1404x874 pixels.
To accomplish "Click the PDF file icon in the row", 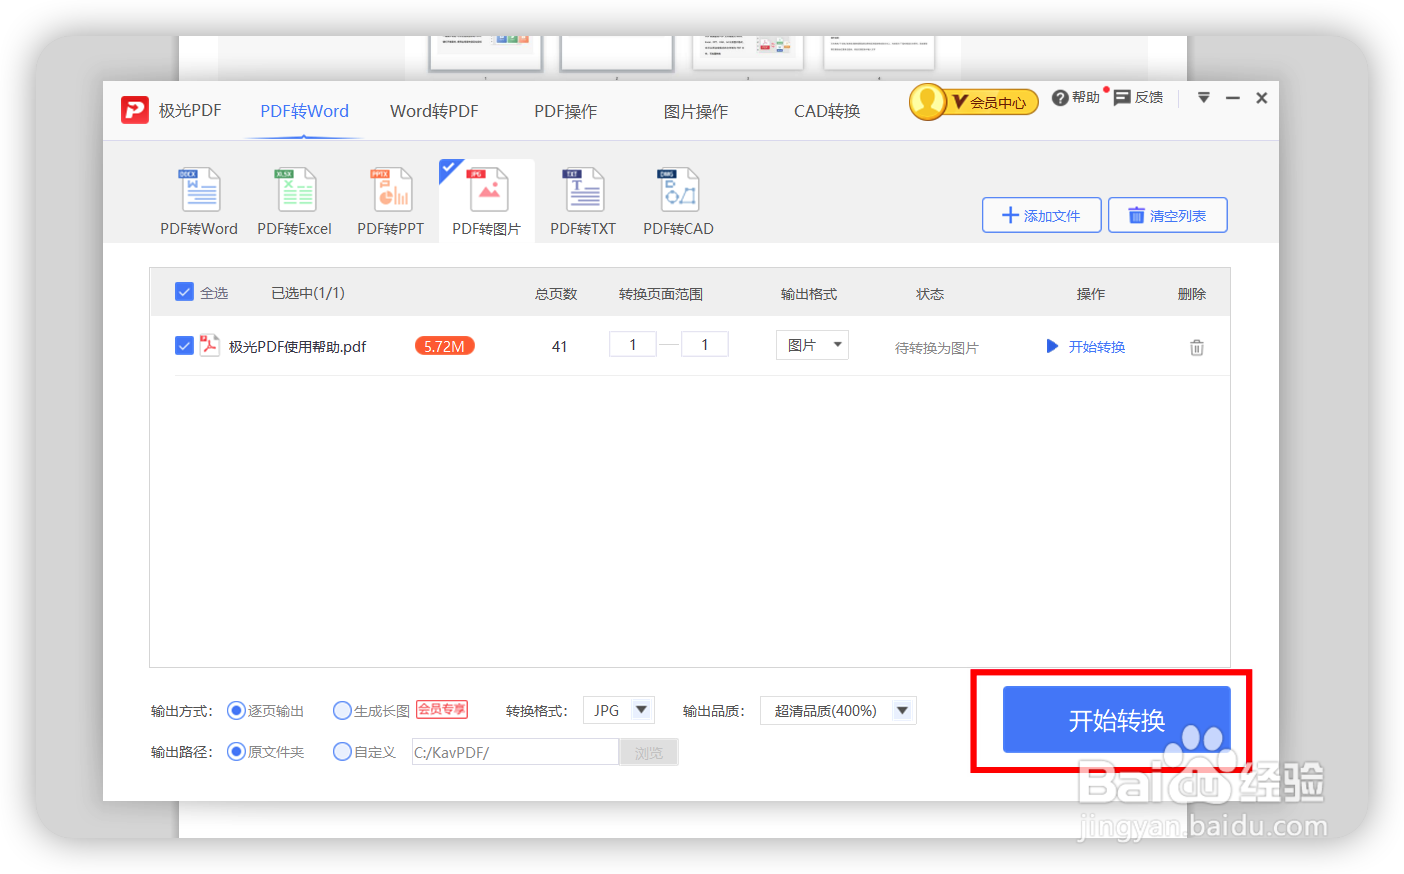I will click(209, 345).
